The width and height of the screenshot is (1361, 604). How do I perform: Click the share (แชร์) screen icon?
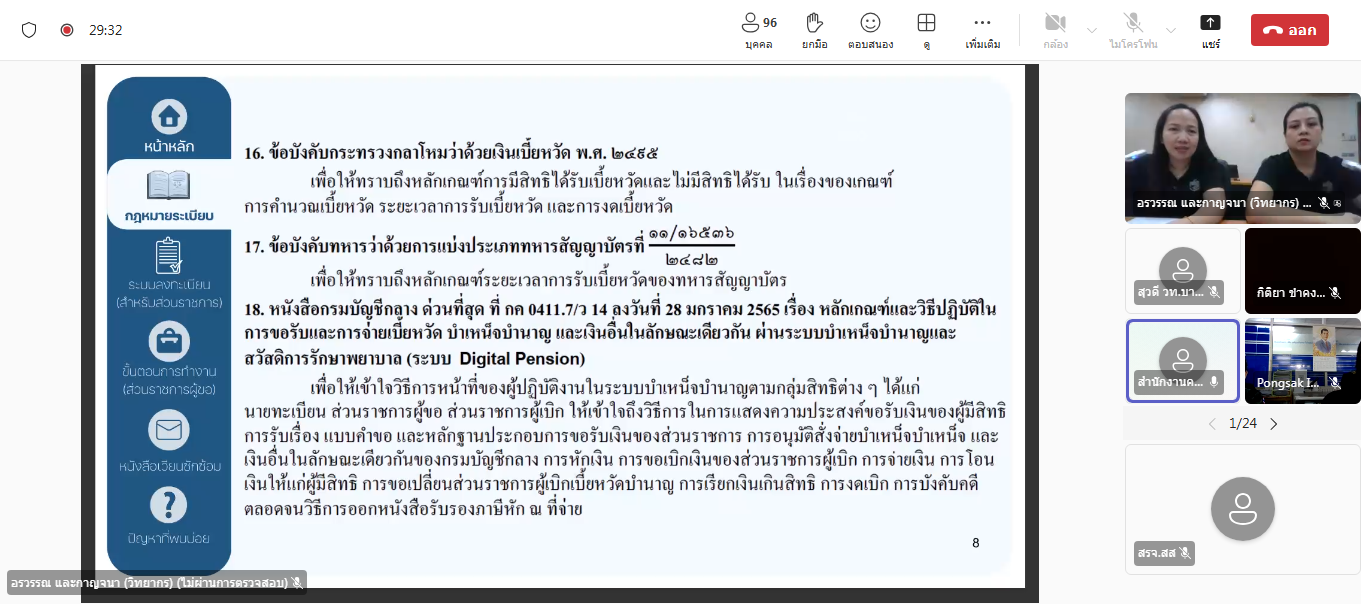point(1211,30)
